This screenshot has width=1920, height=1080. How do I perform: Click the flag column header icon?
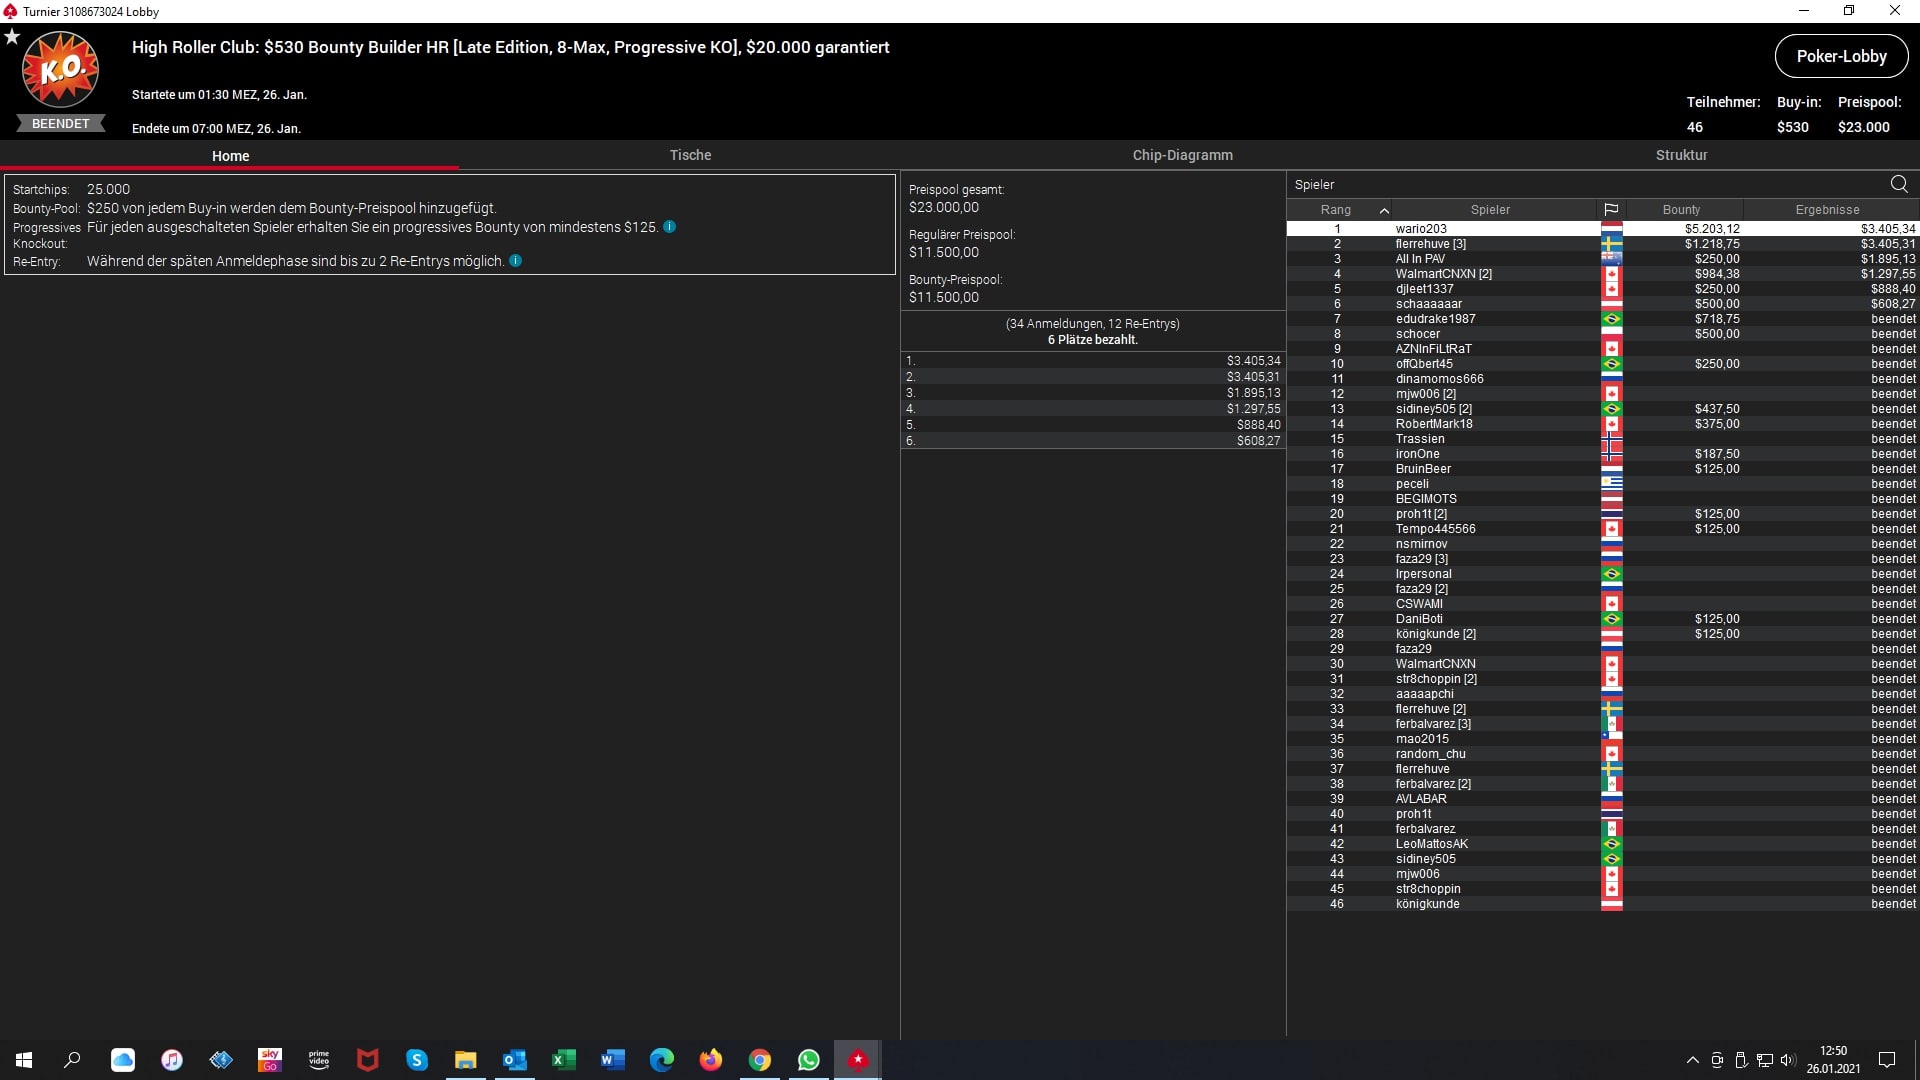point(1611,210)
